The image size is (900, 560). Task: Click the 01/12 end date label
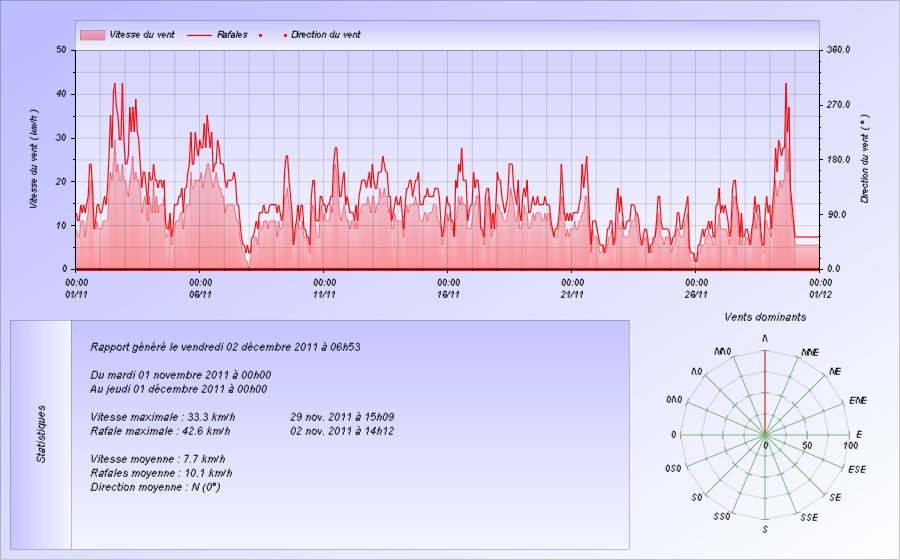click(820, 294)
